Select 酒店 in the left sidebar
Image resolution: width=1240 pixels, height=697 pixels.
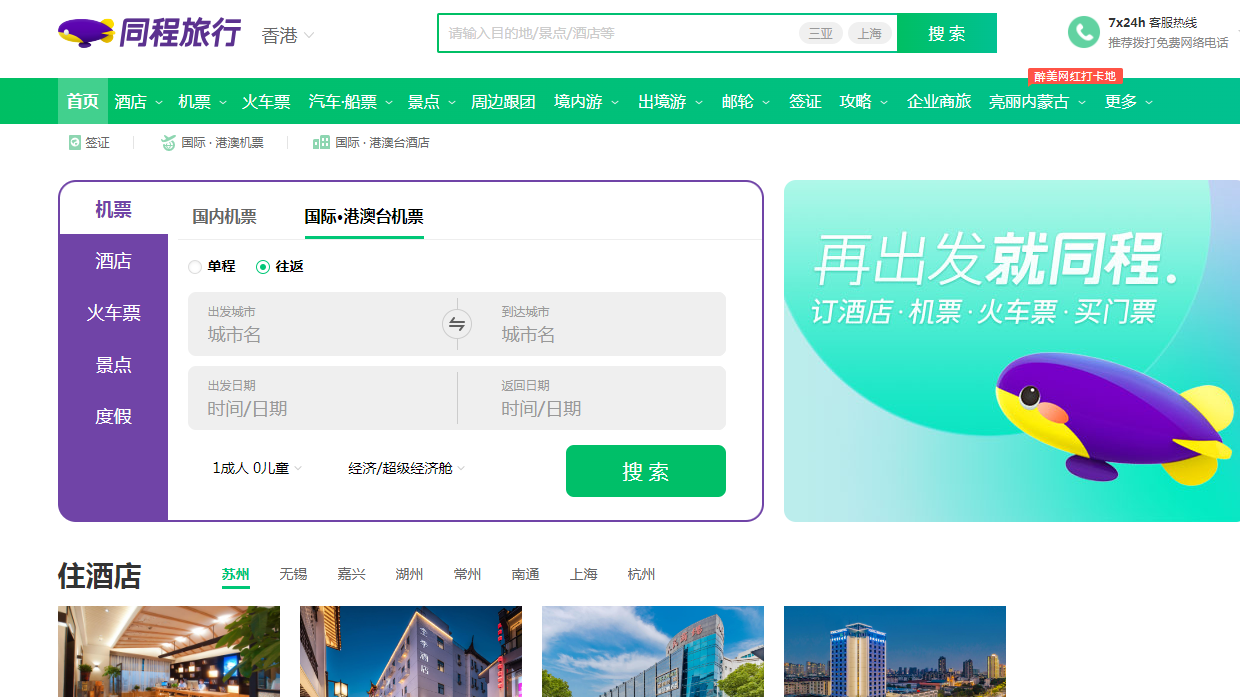[x=113, y=260]
